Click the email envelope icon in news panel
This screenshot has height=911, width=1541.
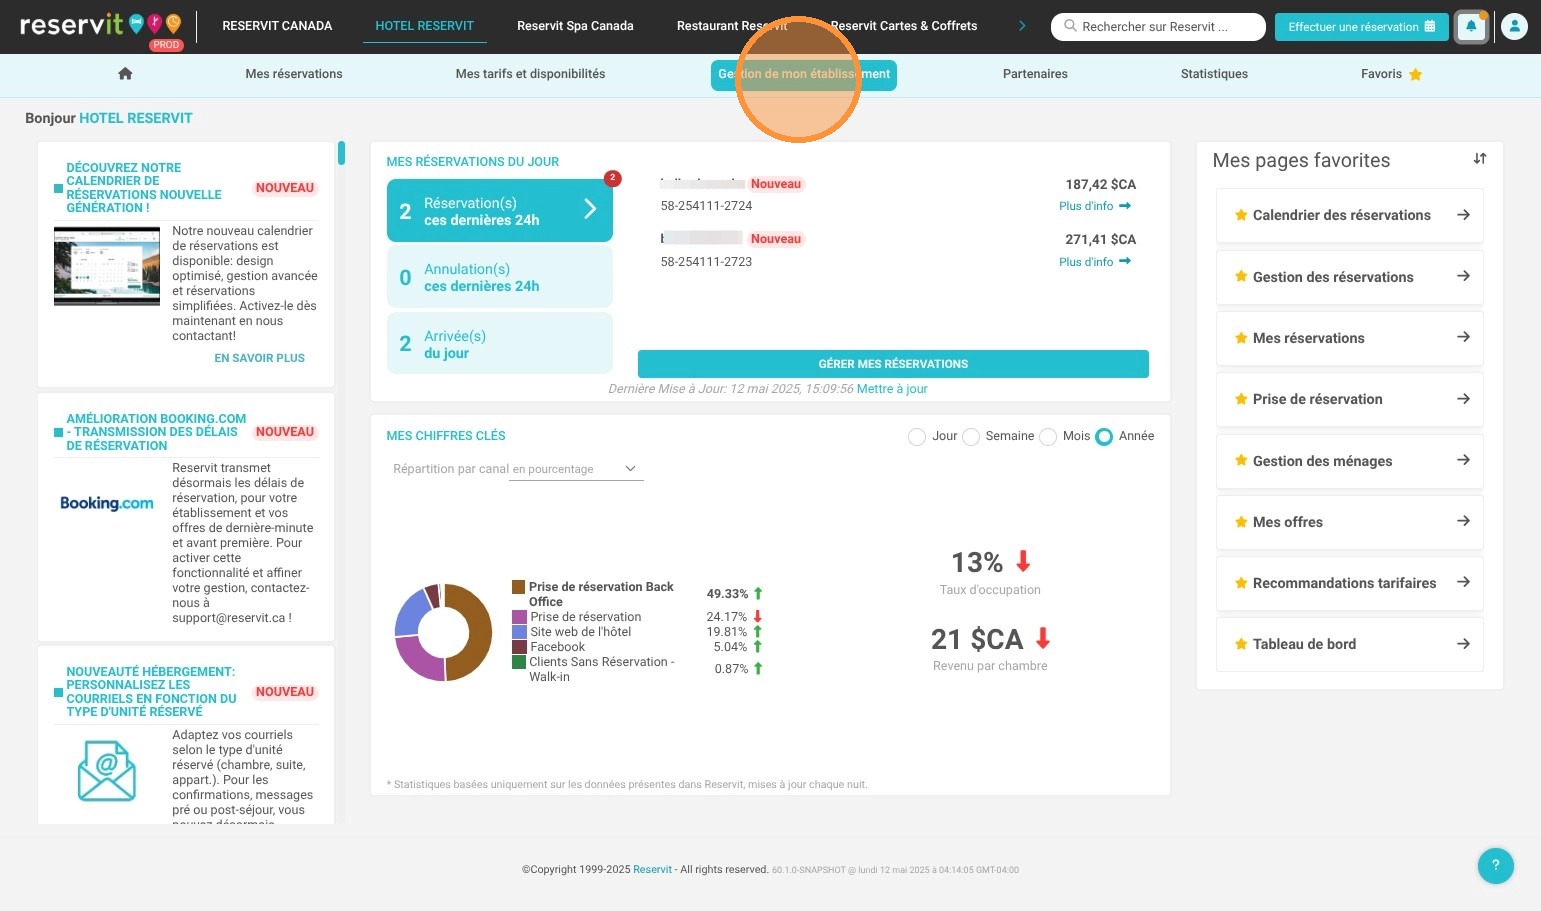[107, 771]
